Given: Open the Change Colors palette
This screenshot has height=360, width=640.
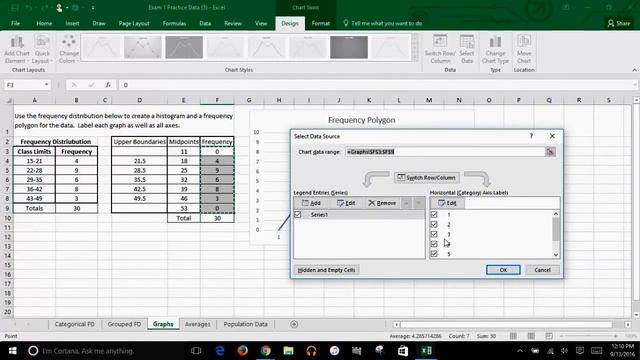Looking at the screenshot, I should pyautogui.click(x=69, y=49).
